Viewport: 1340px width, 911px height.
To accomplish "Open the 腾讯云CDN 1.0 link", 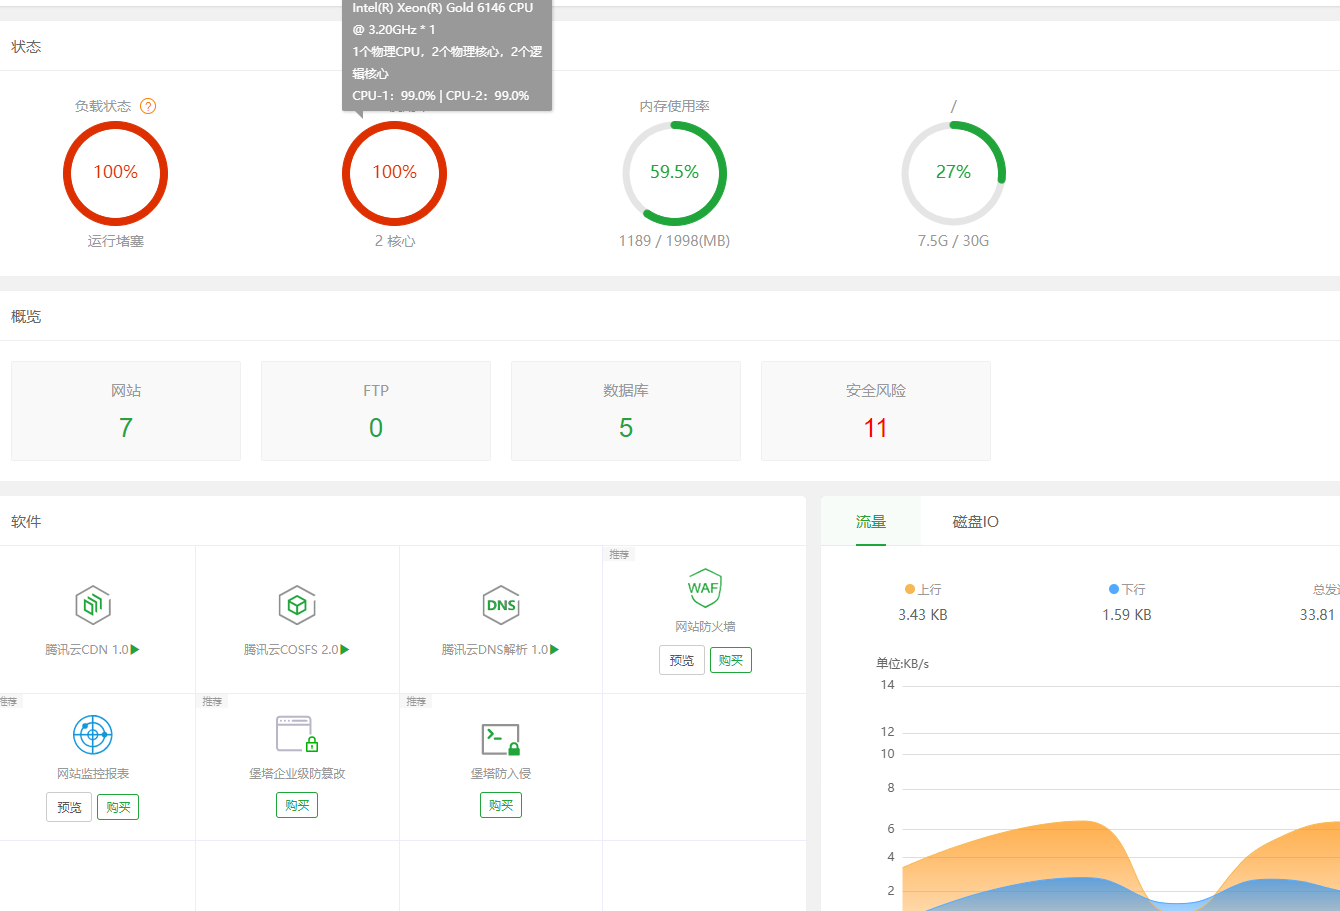I will pyautogui.click(x=86, y=650).
